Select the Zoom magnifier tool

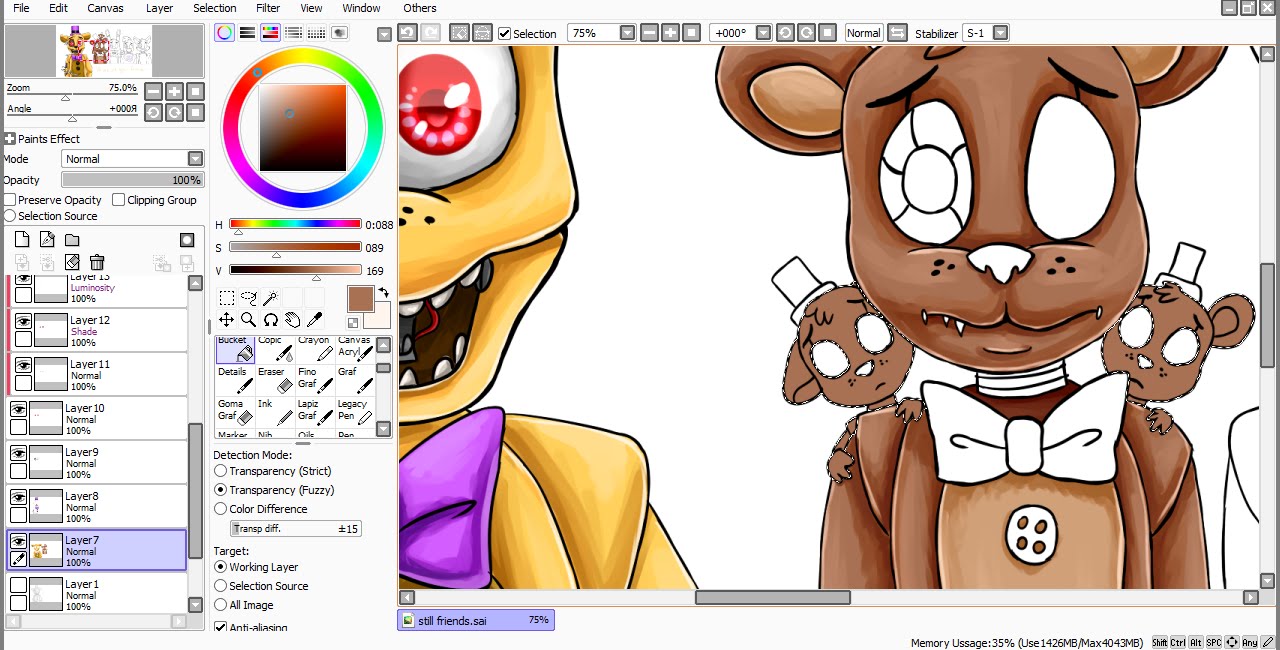pyautogui.click(x=249, y=320)
